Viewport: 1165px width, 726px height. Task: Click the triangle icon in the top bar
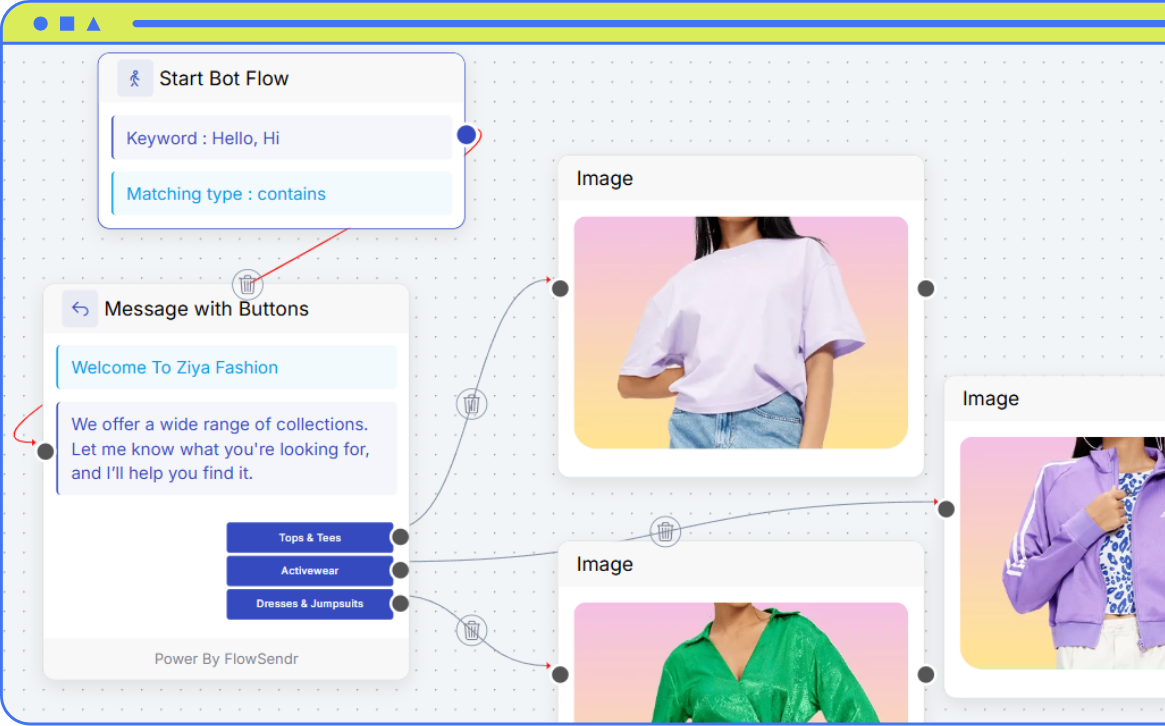click(93, 23)
